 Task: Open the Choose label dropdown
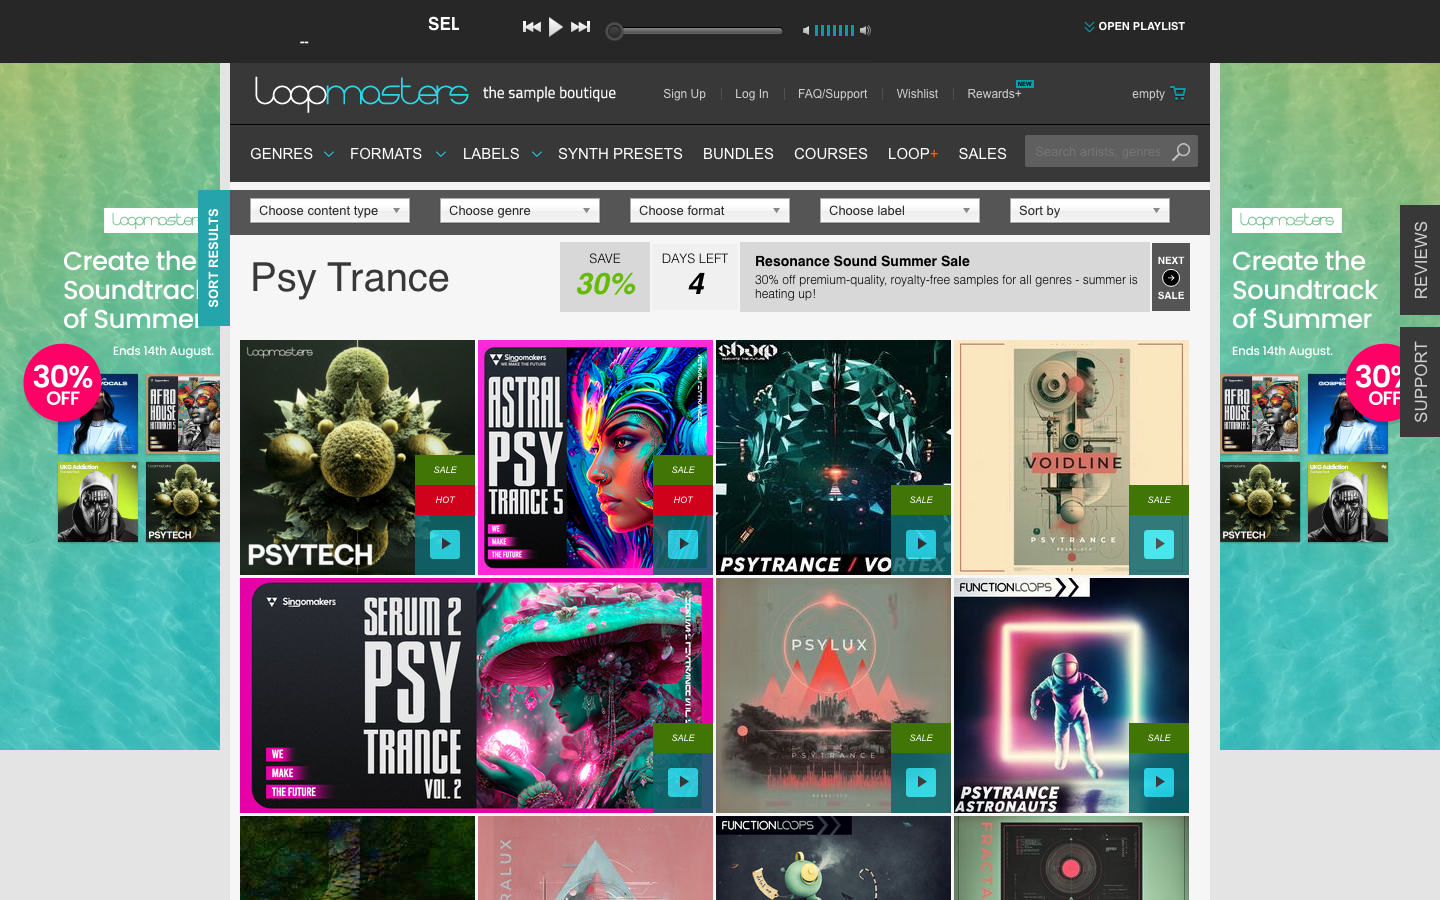tap(900, 211)
